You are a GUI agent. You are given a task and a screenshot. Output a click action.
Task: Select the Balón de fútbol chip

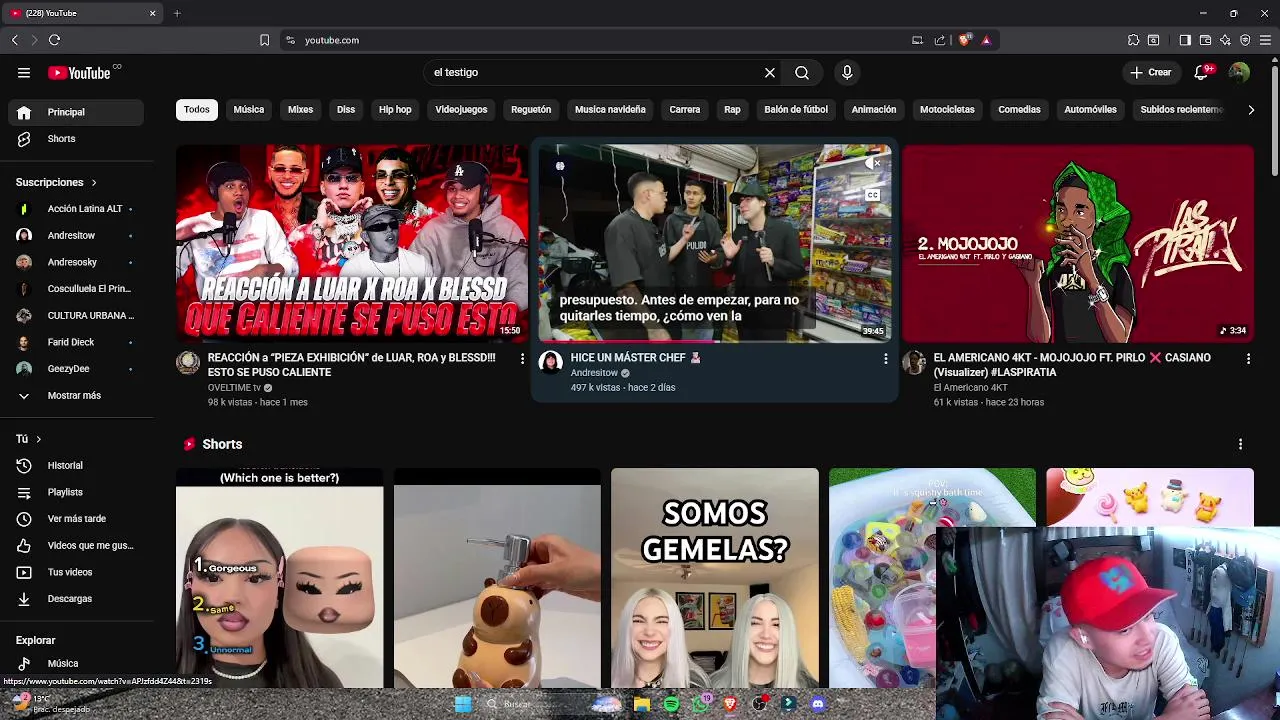coord(796,109)
